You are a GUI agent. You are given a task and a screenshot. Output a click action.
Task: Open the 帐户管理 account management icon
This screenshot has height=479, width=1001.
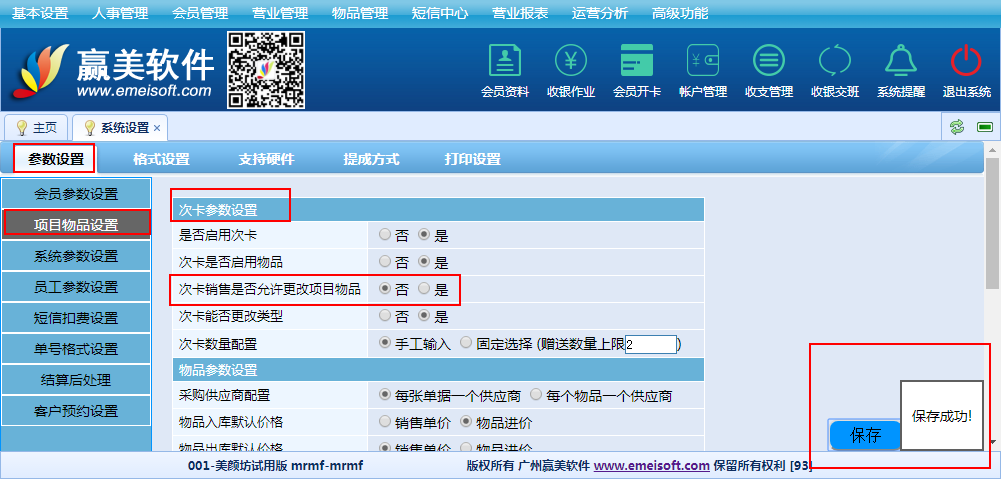703,62
